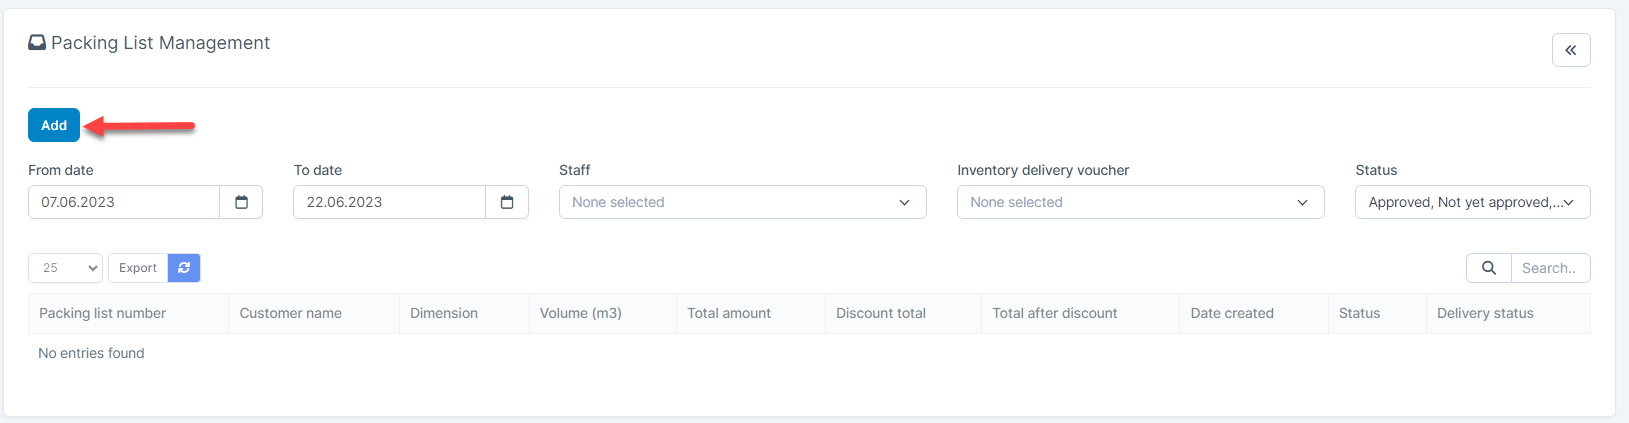Open the To date calendar picker icon

click(x=507, y=202)
